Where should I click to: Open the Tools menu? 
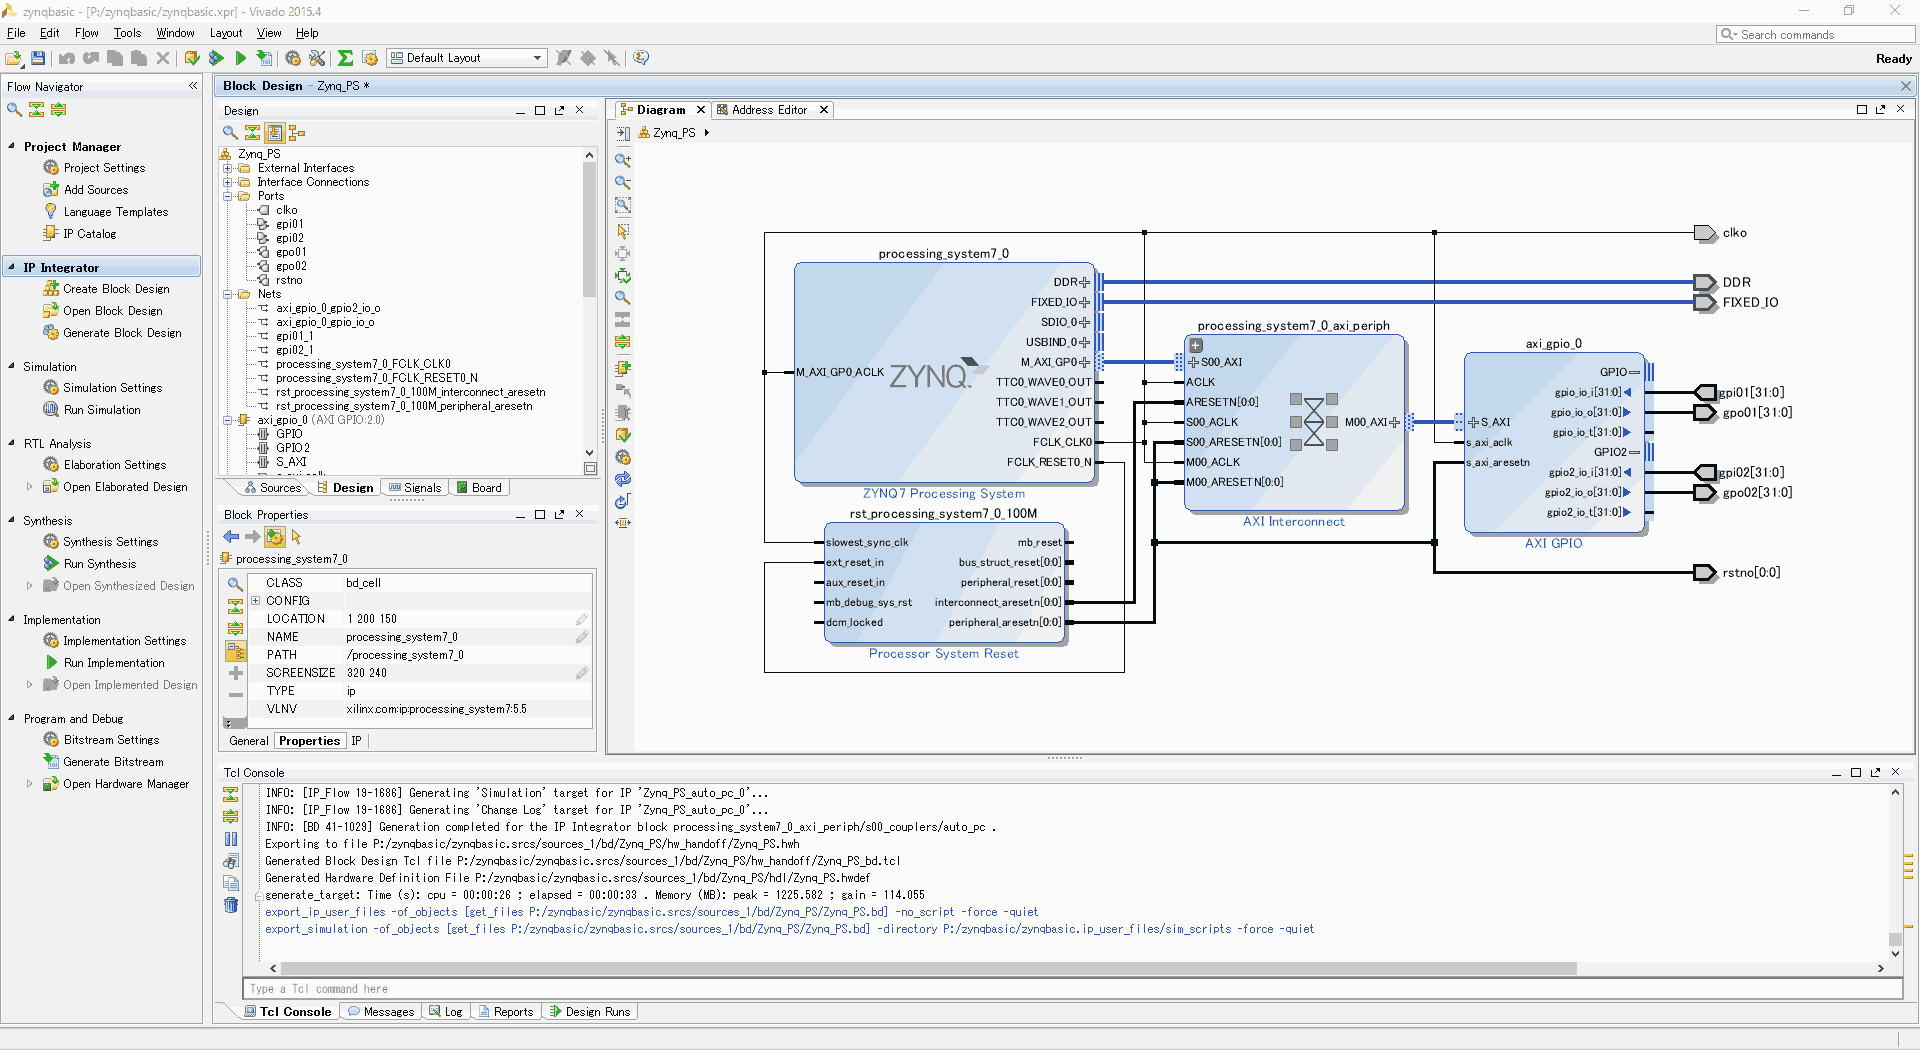click(127, 33)
